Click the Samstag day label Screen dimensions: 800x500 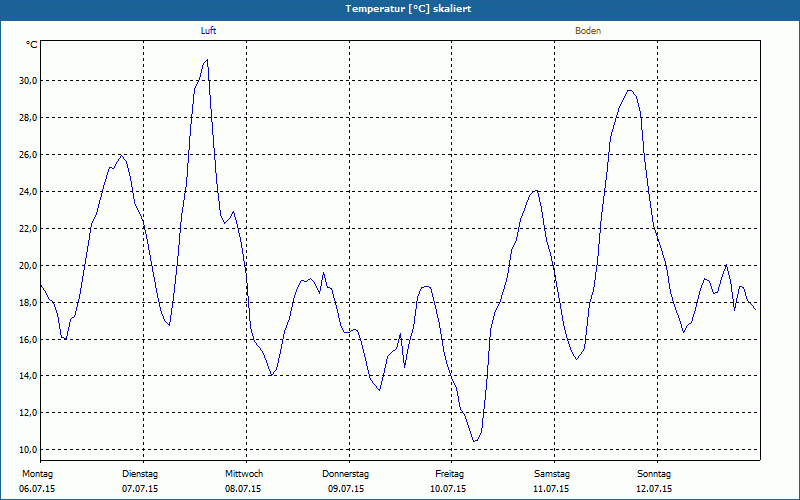click(552, 474)
